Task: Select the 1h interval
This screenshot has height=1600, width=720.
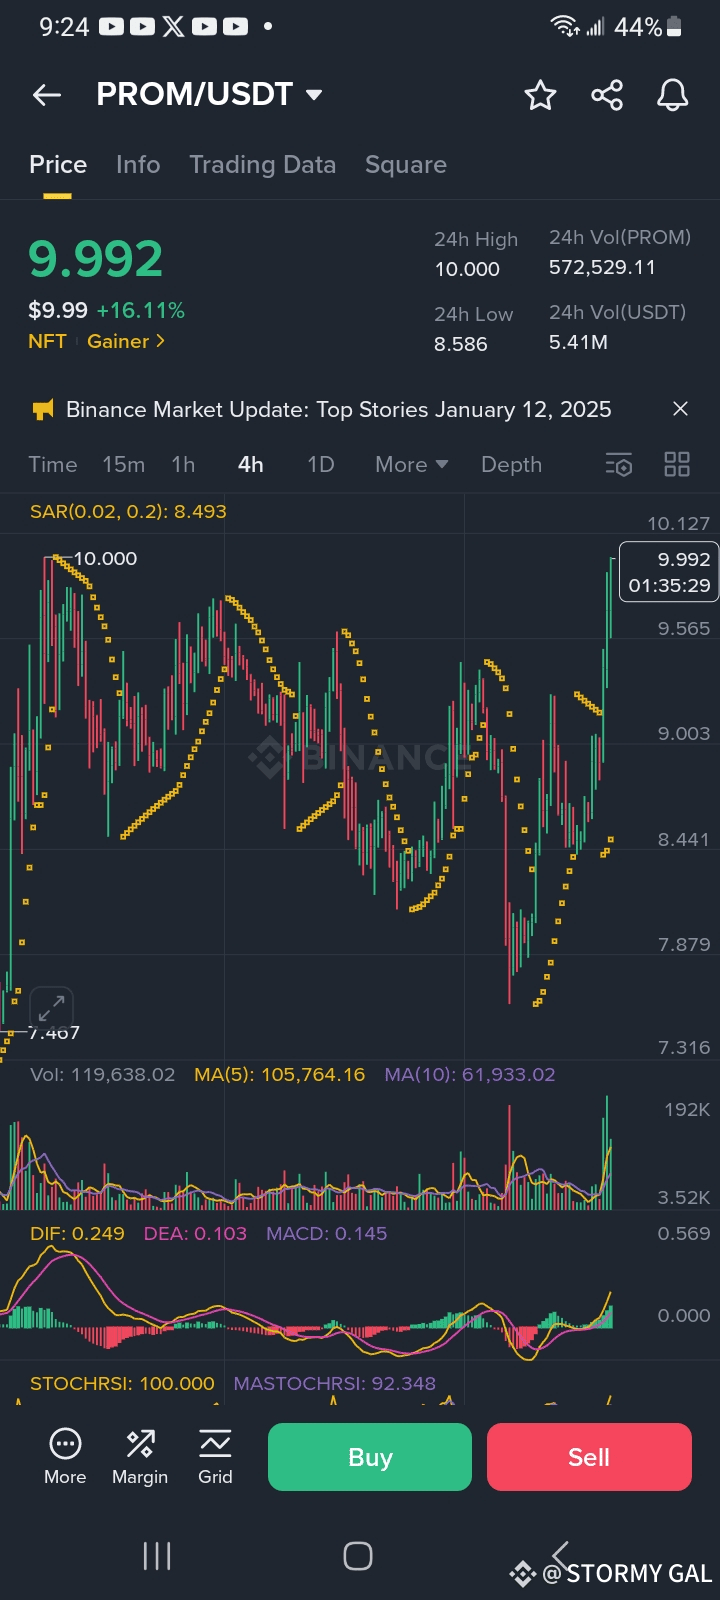Action: click(183, 464)
